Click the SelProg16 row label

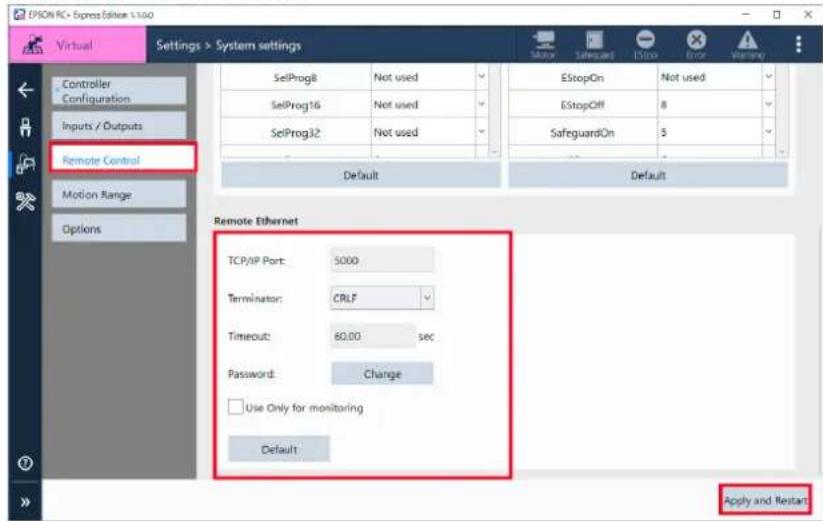coord(296,105)
